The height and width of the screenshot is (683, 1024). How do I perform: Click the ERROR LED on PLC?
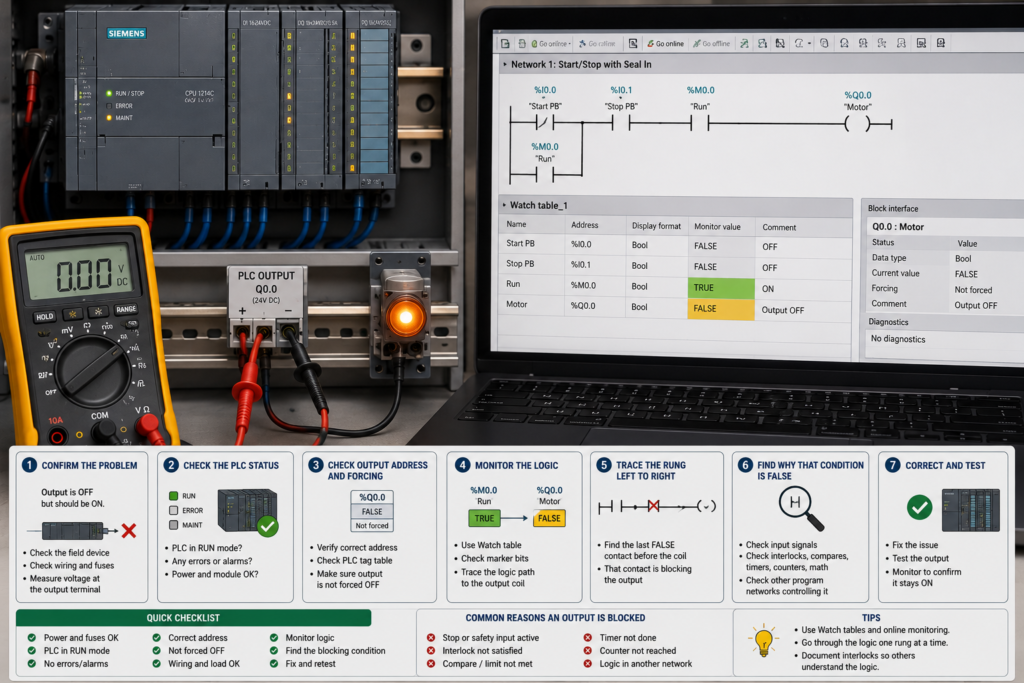pos(109,106)
